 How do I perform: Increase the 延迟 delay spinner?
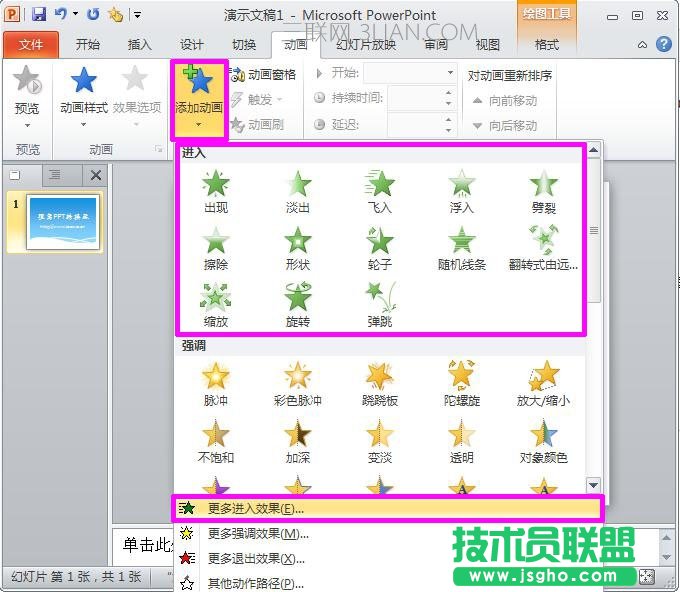pyautogui.click(x=448, y=119)
